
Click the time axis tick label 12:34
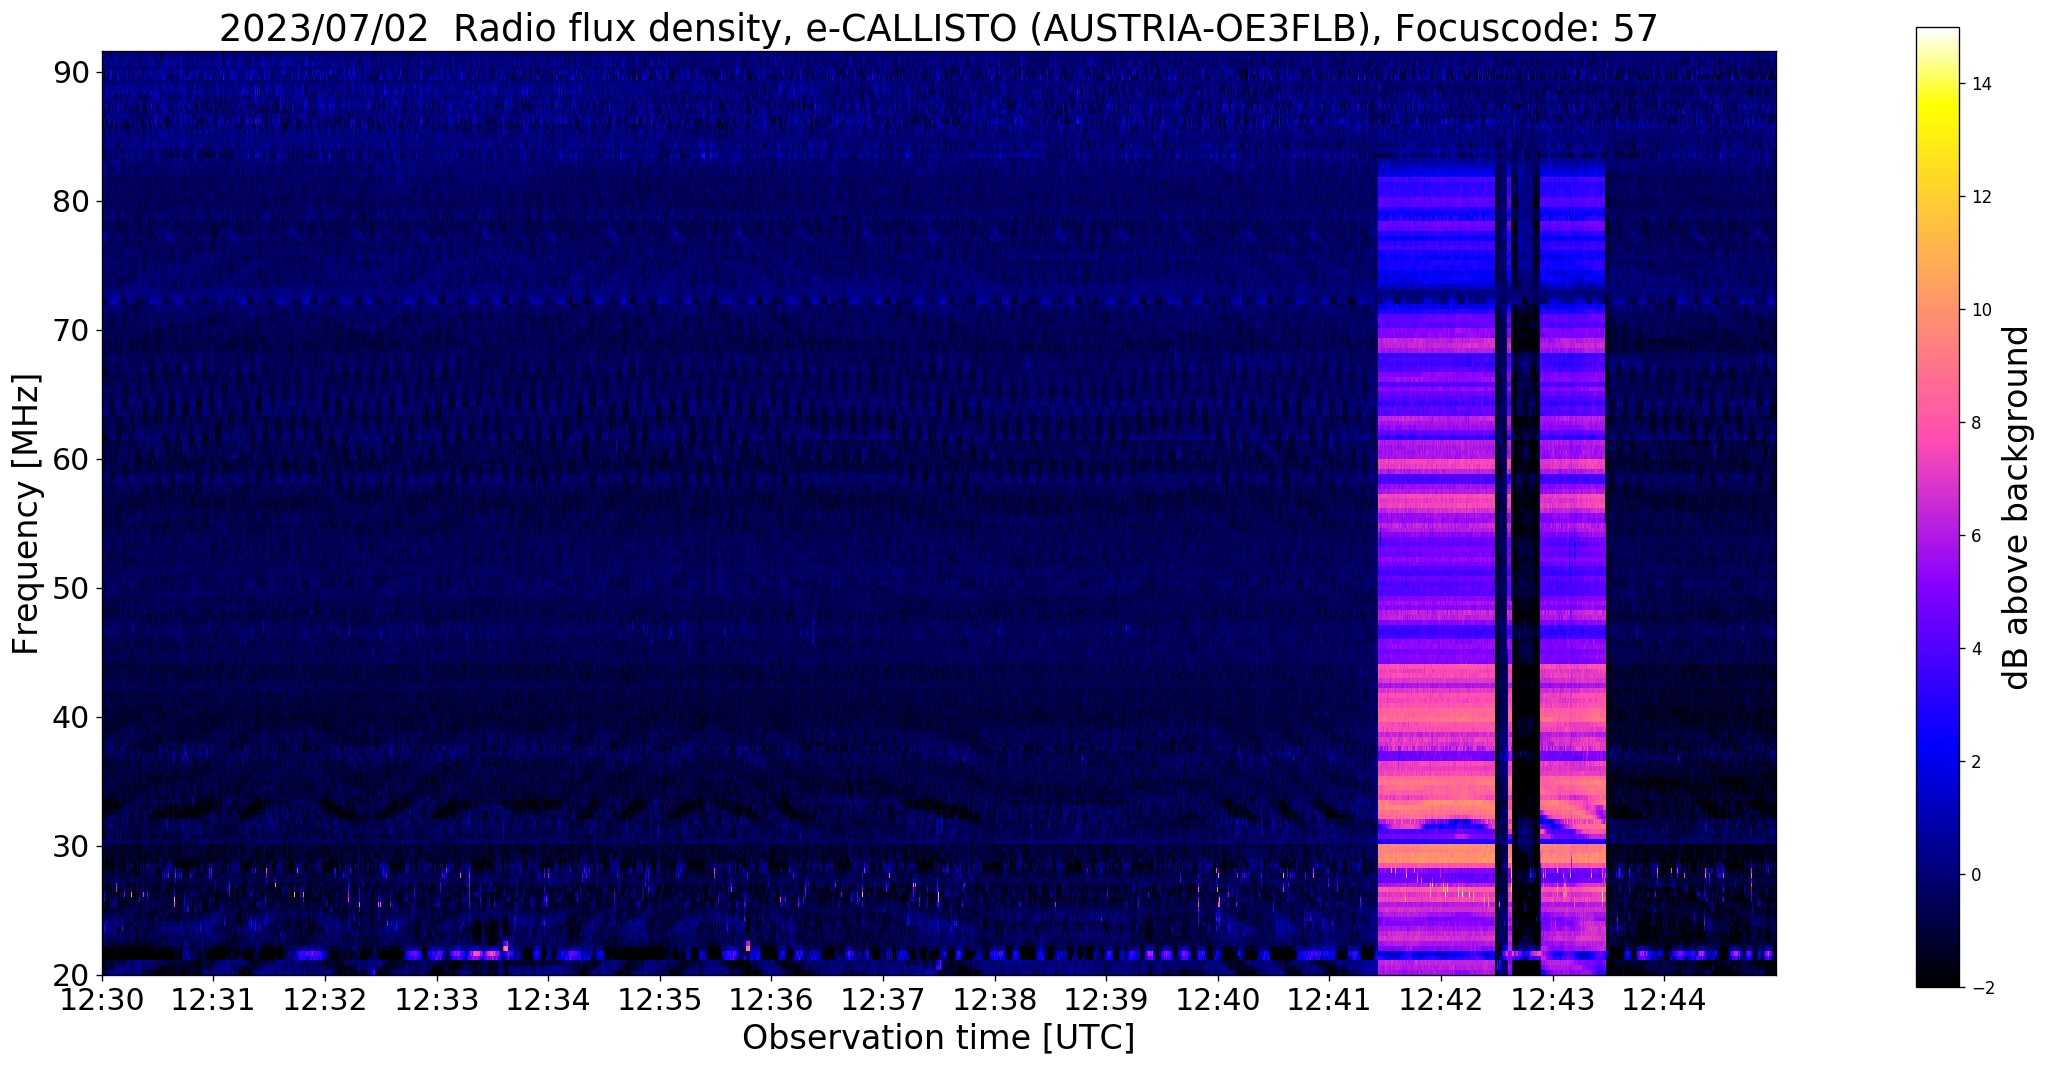coord(548,1000)
